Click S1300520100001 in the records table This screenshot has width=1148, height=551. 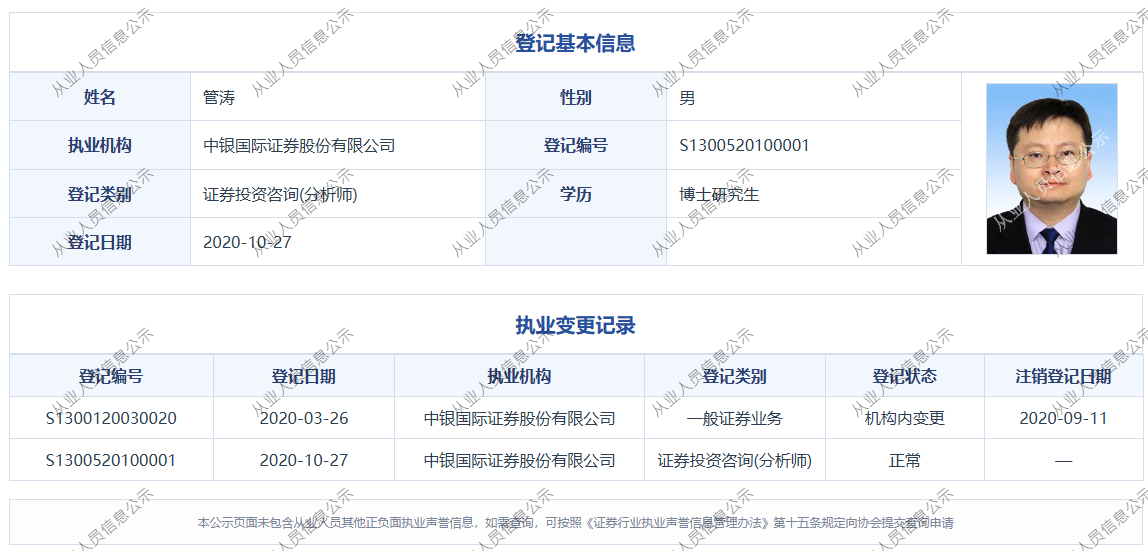click(111, 460)
